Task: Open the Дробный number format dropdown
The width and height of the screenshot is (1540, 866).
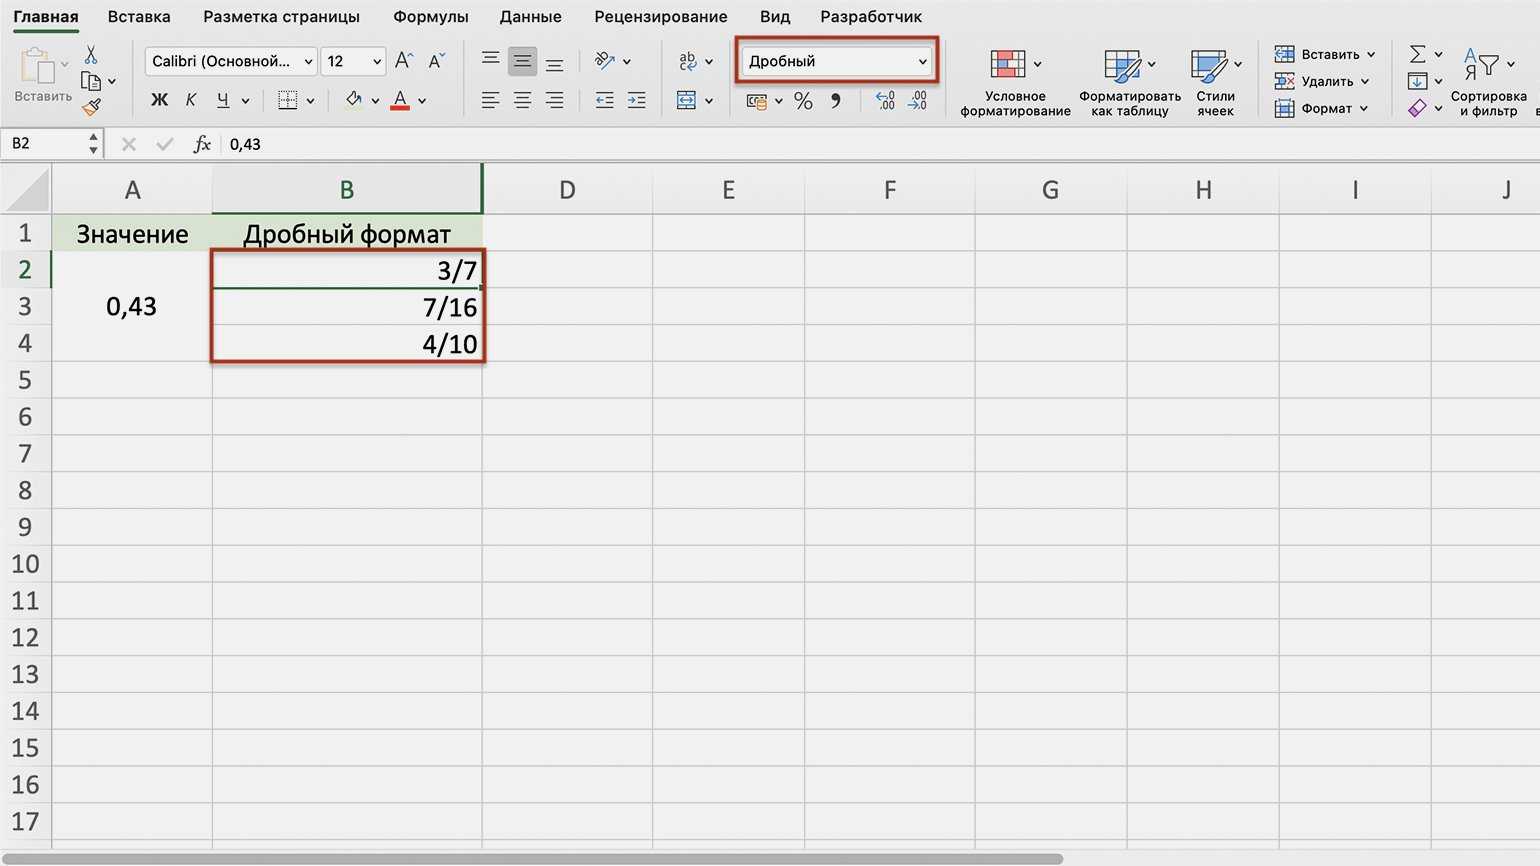Action: pyautogui.click(x=922, y=61)
